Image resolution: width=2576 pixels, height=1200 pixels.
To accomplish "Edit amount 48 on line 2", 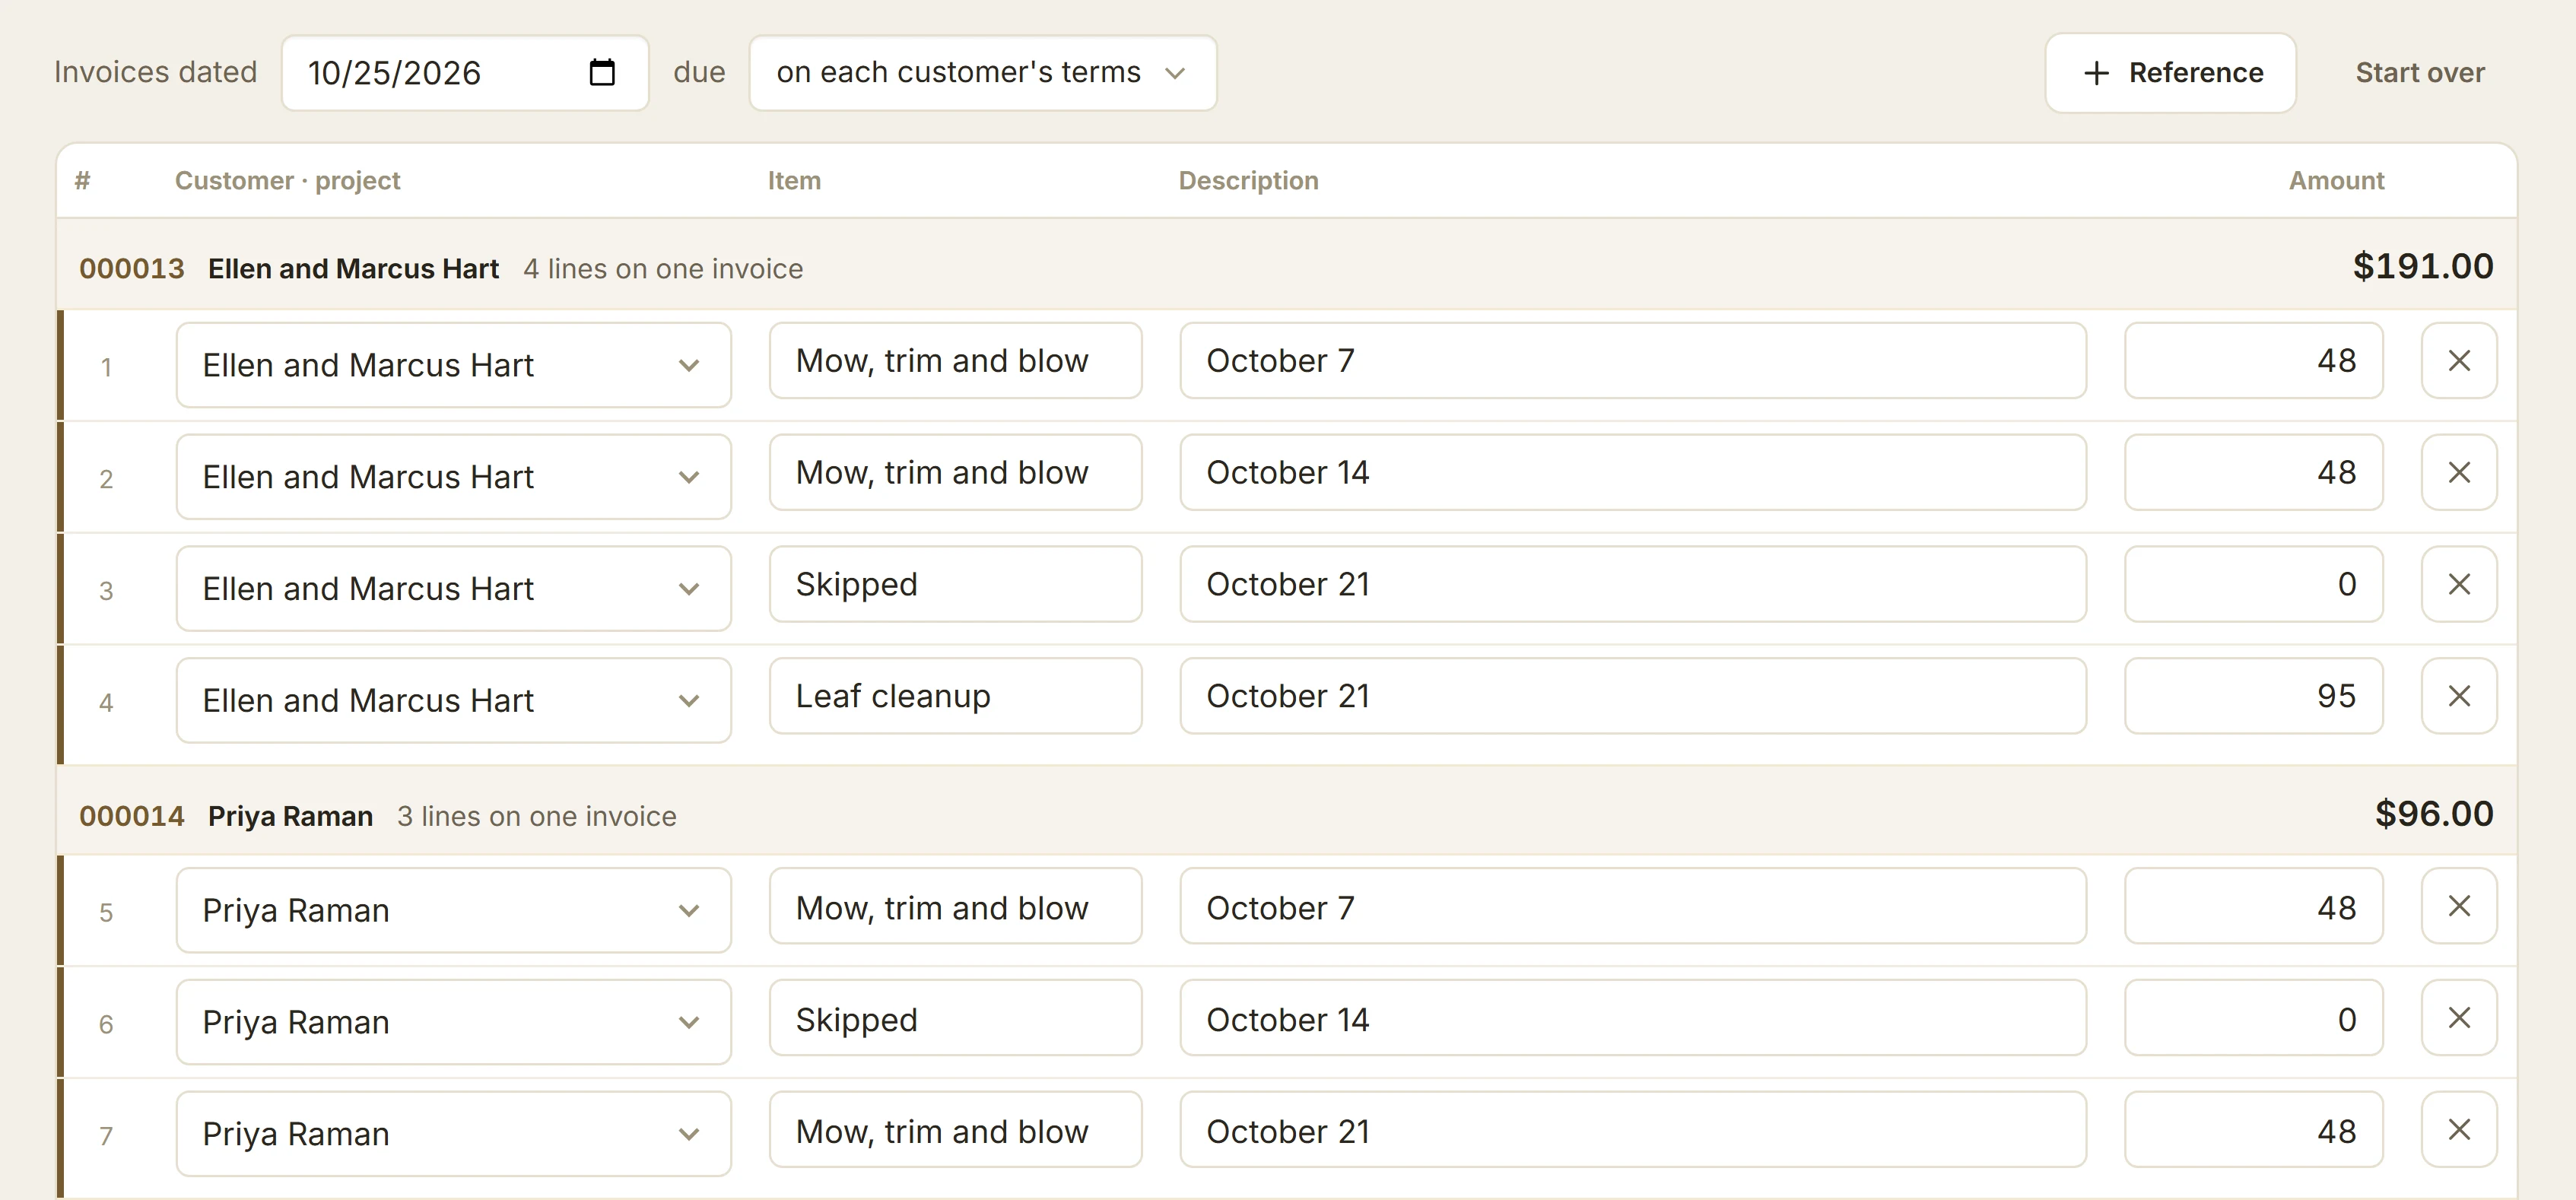I will (x=2254, y=473).
